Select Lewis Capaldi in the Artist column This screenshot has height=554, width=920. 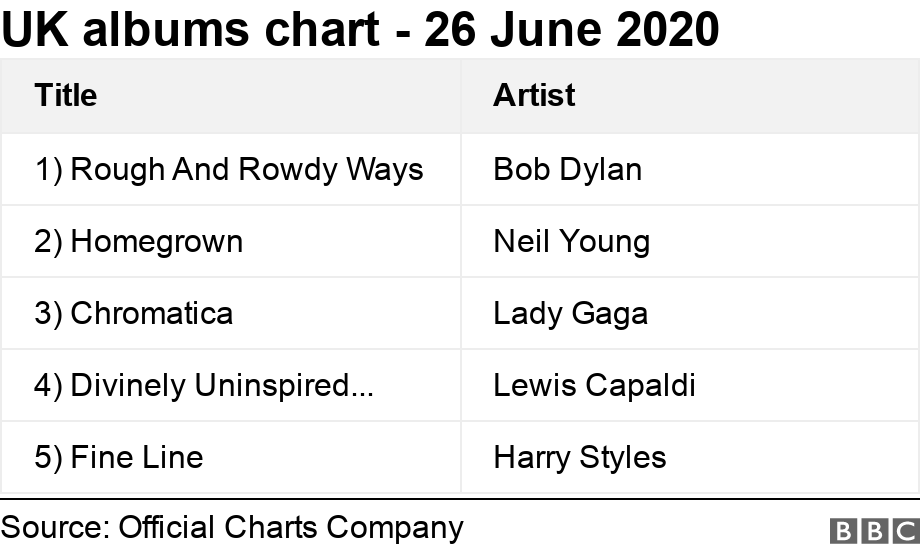[594, 385]
